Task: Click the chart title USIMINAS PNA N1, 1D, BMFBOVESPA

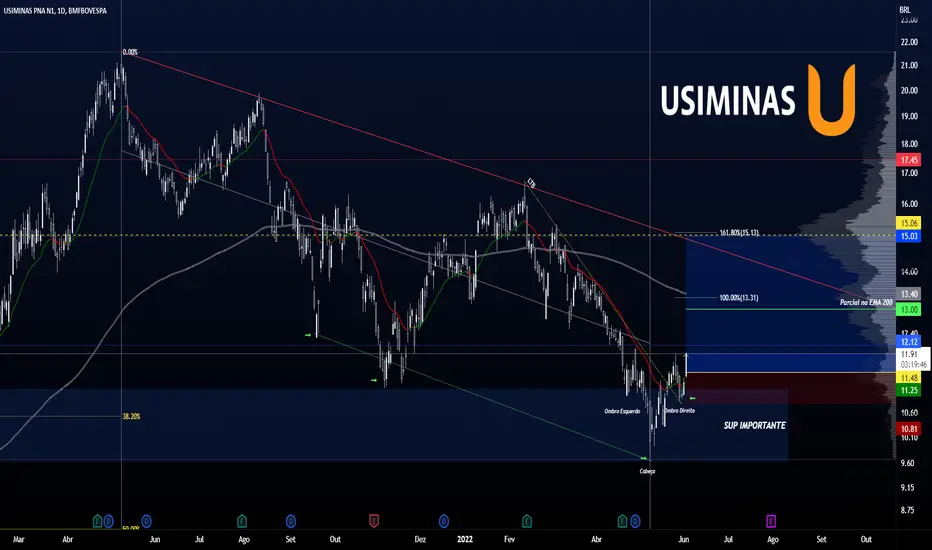Action: (x=55, y=11)
